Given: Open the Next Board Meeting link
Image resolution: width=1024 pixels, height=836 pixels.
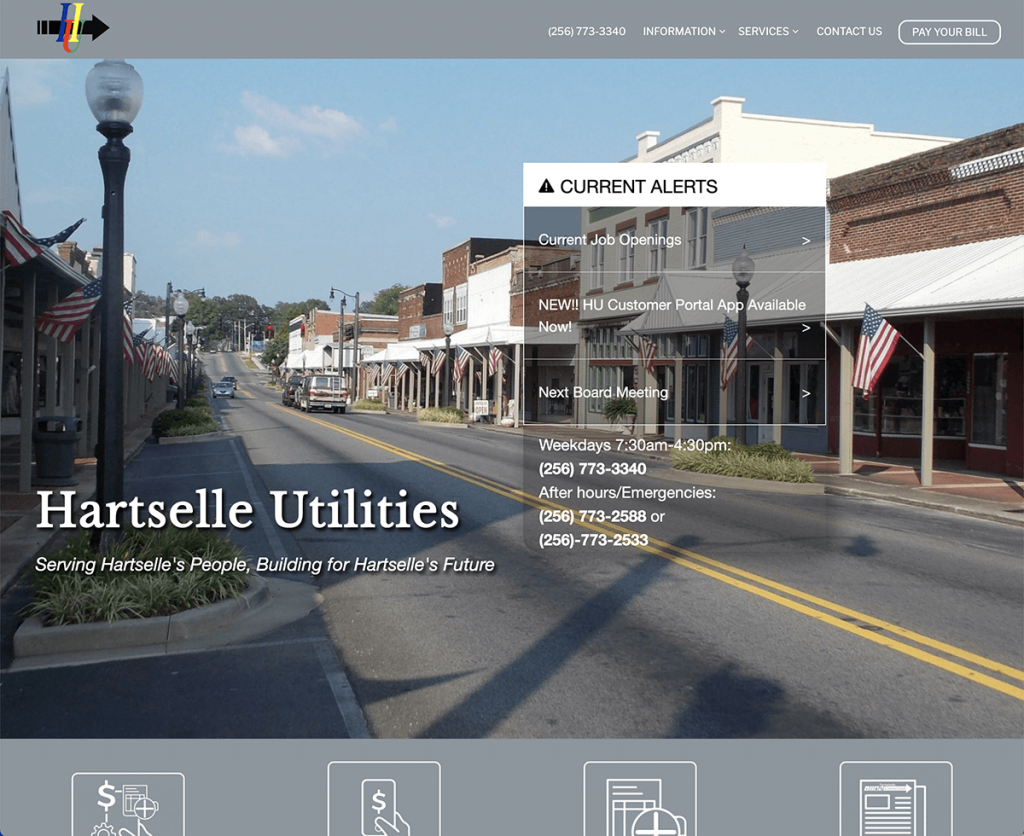Looking at the screenshot, I should (x=602, y=392).
